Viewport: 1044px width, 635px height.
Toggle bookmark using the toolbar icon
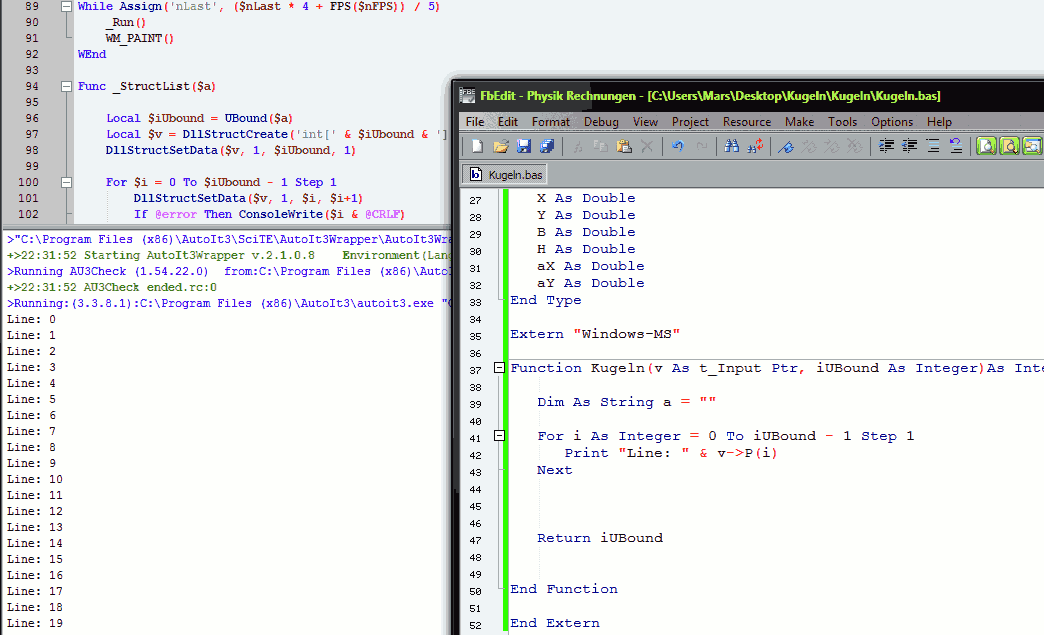pyautogui.click(x=786, y=147)
